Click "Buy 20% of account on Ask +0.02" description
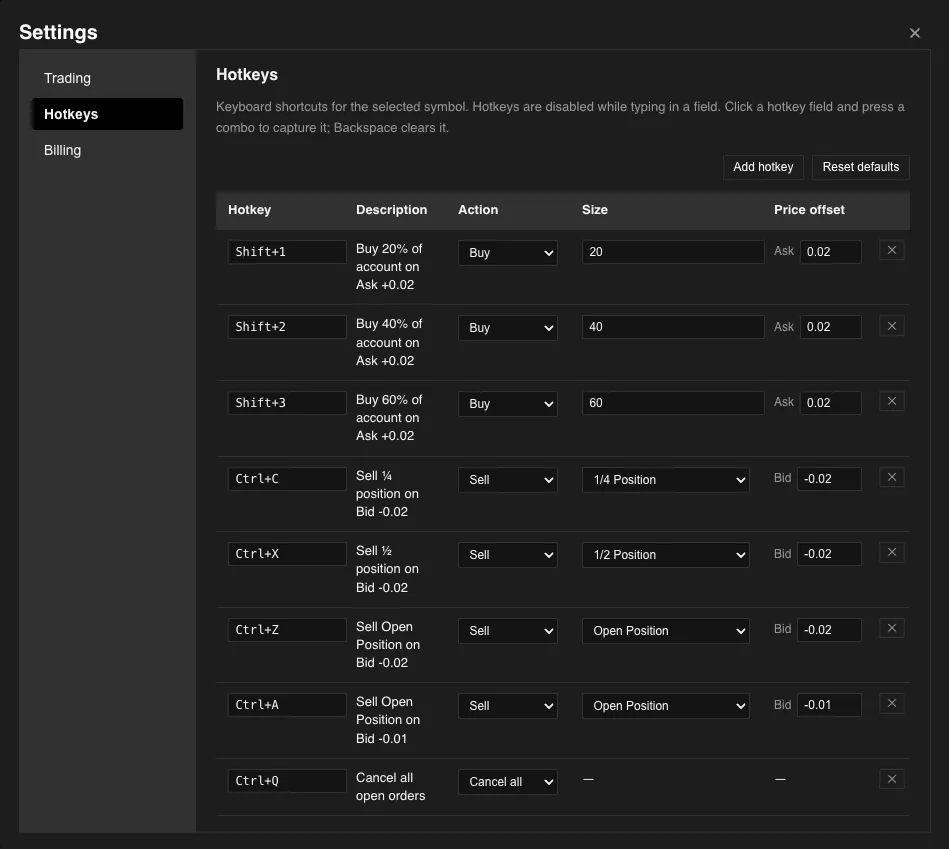The image size is (949, 849). pos(389,267)
